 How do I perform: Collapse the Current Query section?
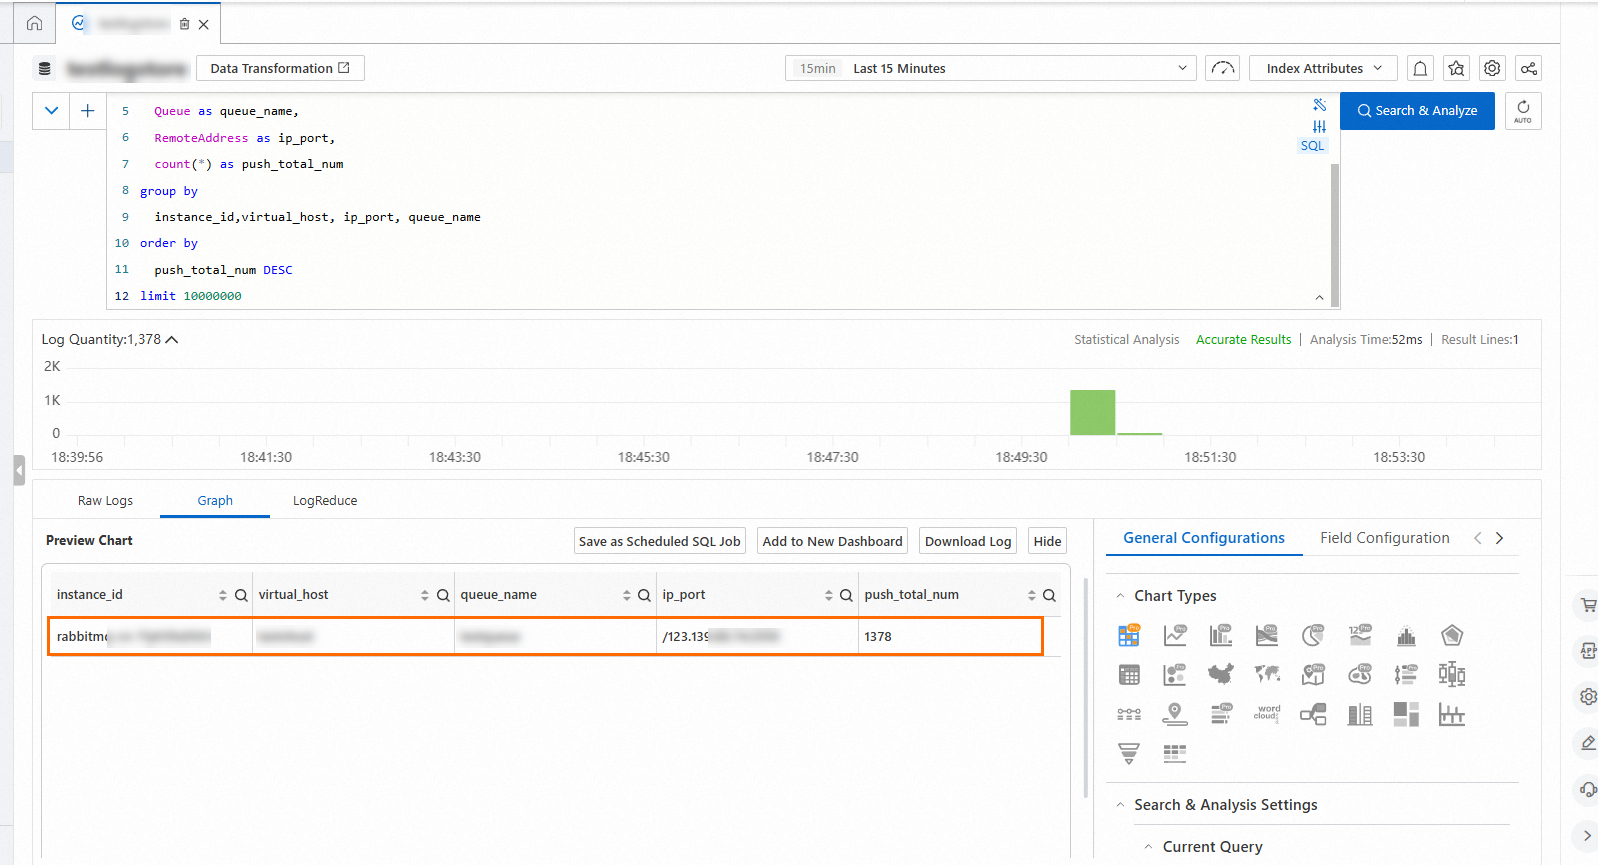1148,847
